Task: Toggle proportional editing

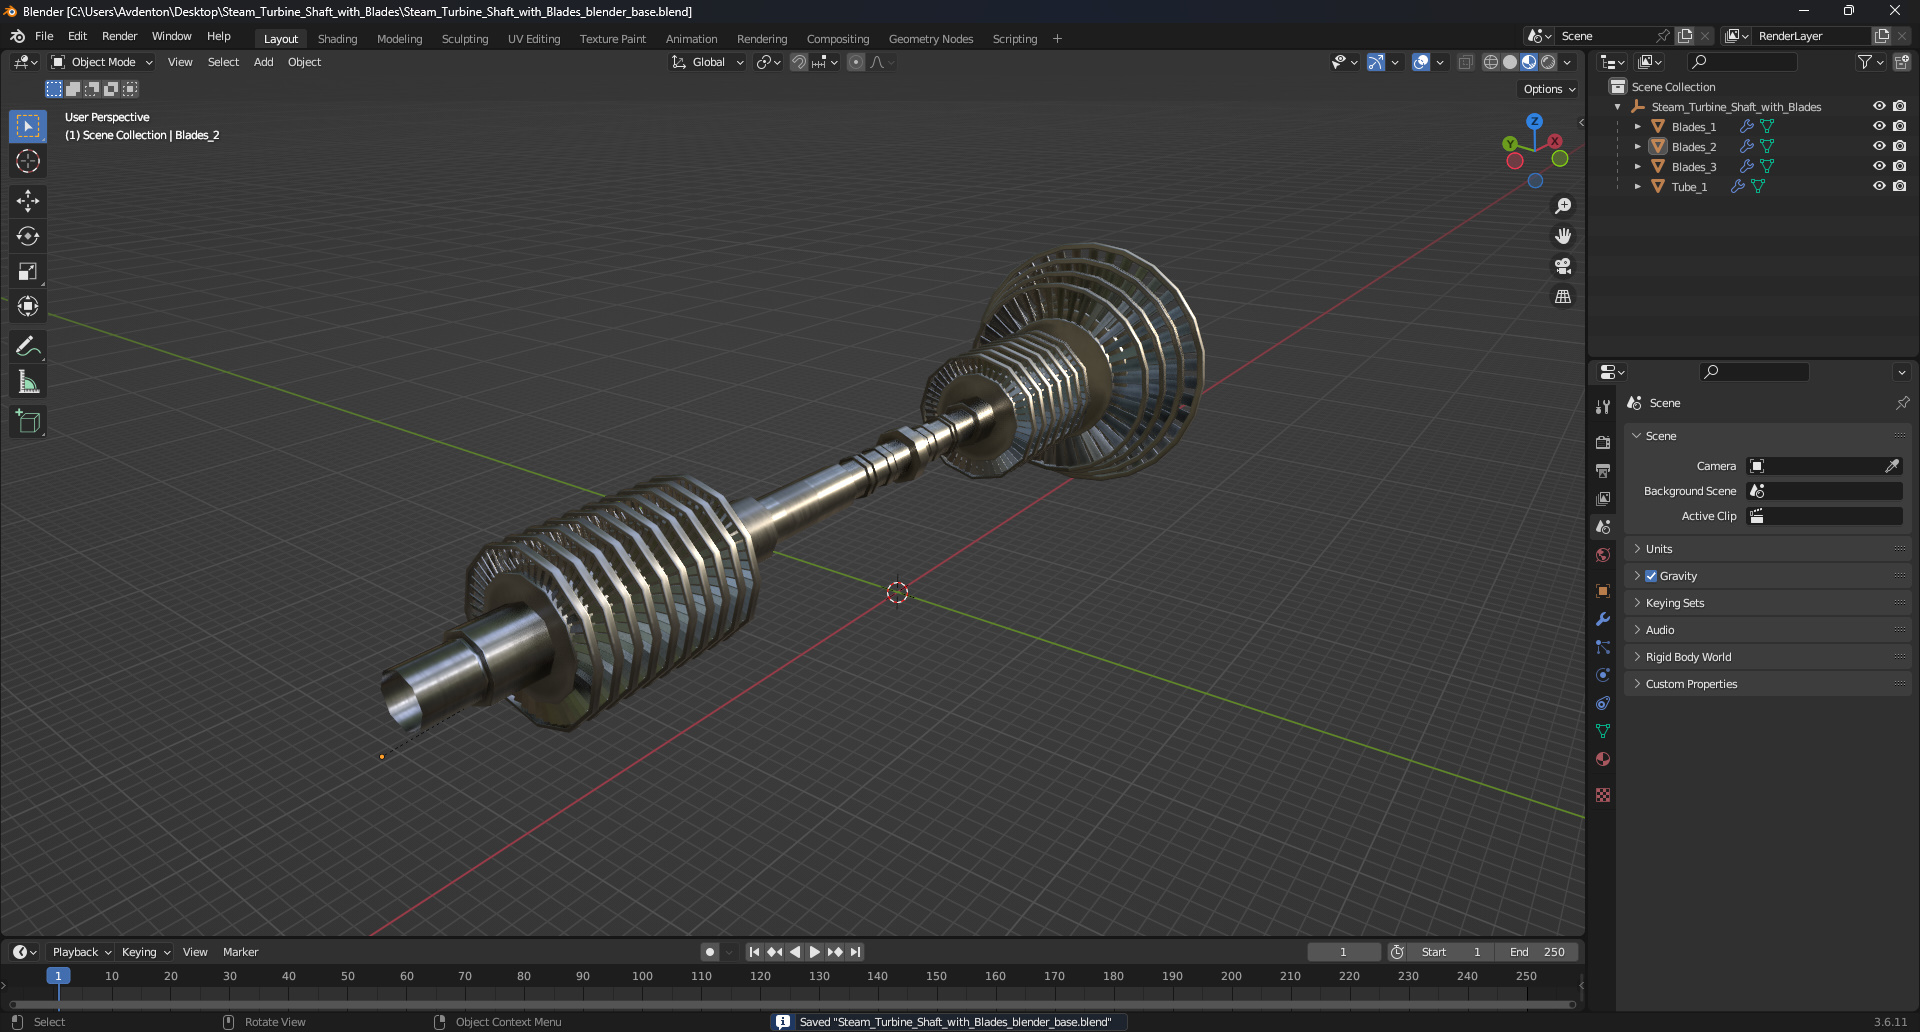Action: 856,62
